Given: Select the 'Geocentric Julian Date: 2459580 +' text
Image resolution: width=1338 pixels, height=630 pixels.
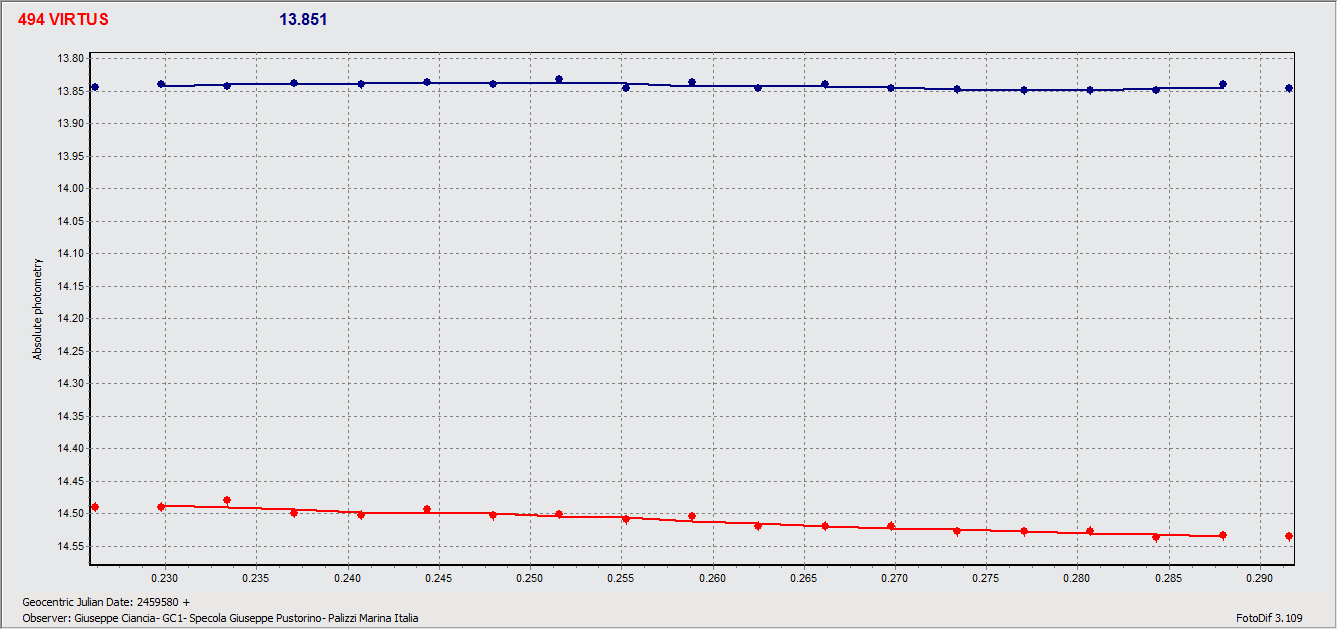Looking at the screenshot, I should click(106, 602).
